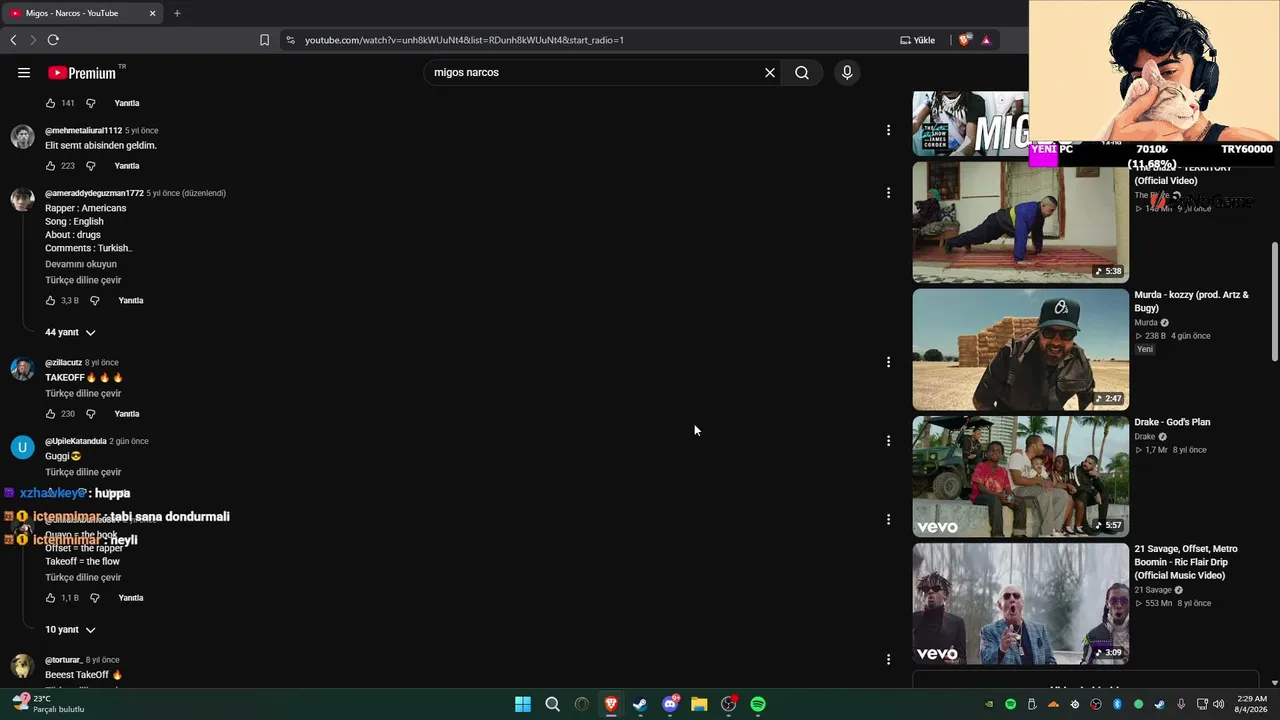The width and height of the screenshot is (1280, 720).
Task: Open the @torturar_ profile avatar
Action: pos(22,666)
